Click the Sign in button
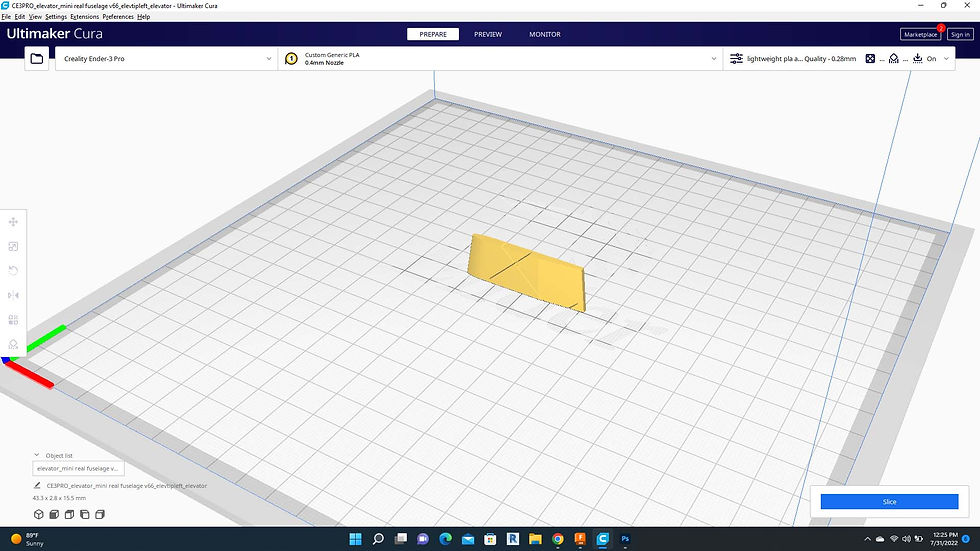The height and width of the screenshot is (551, 980). coord(961,34)
